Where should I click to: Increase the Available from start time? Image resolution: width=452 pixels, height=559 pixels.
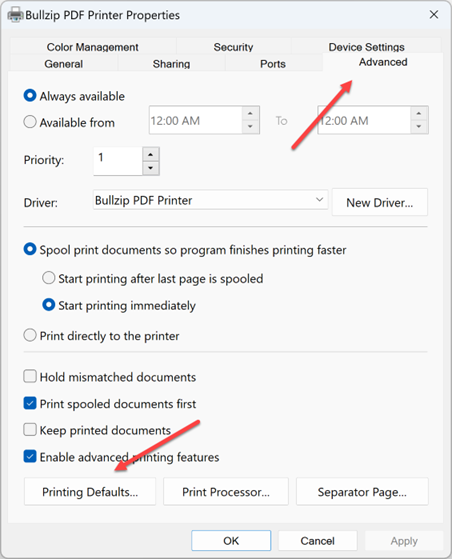[250, 113]
